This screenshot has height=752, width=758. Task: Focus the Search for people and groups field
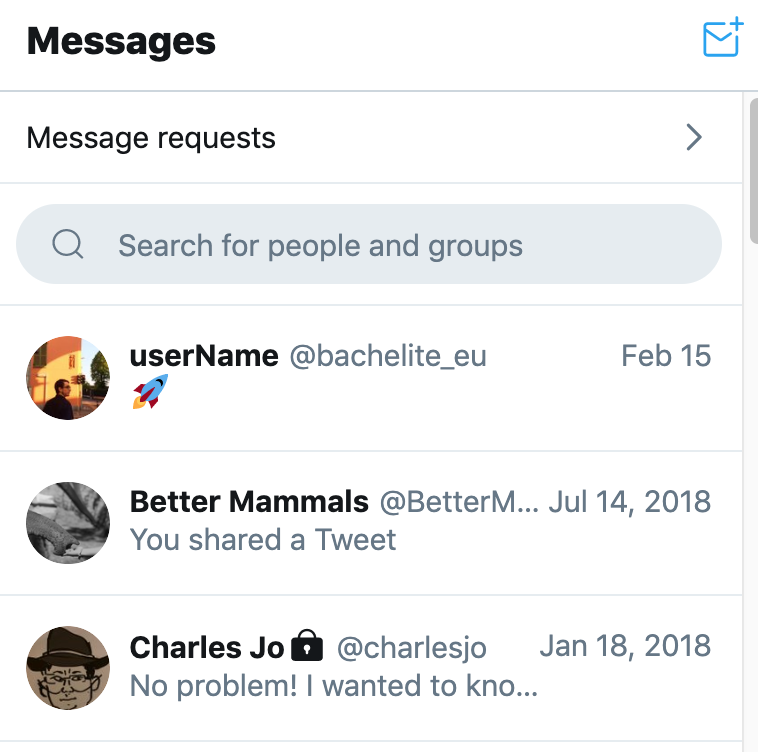click(x=369, y=244)
